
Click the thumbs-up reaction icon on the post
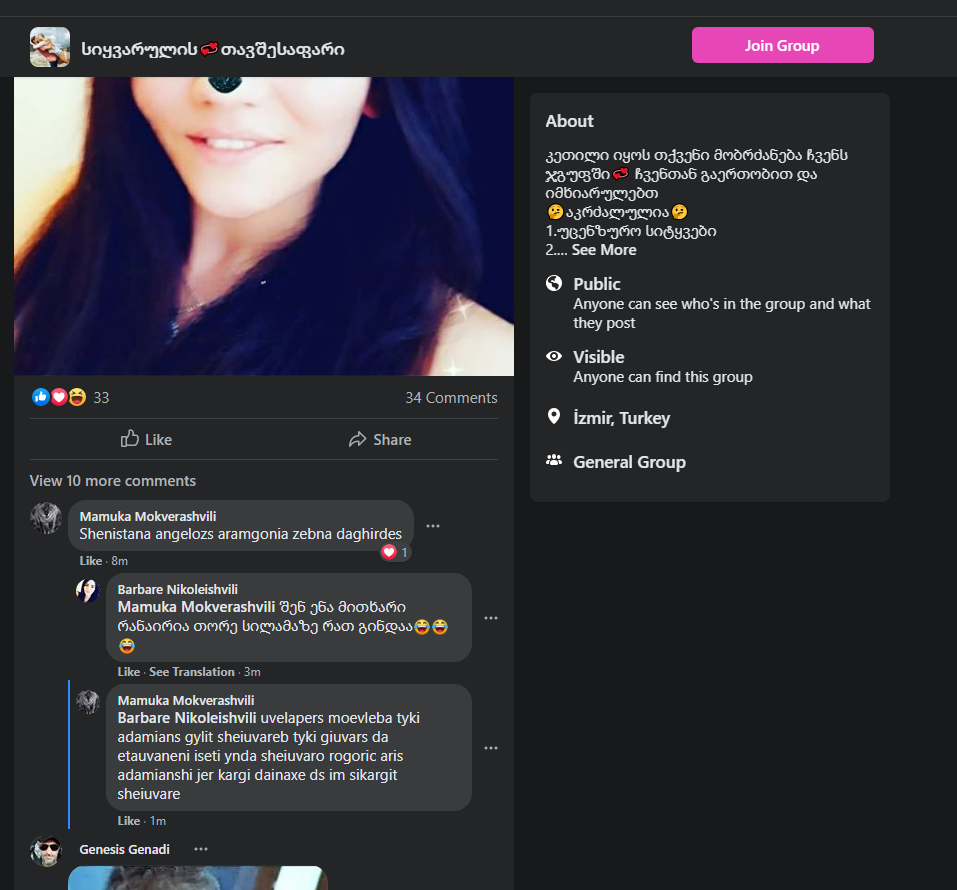(40, 397)
